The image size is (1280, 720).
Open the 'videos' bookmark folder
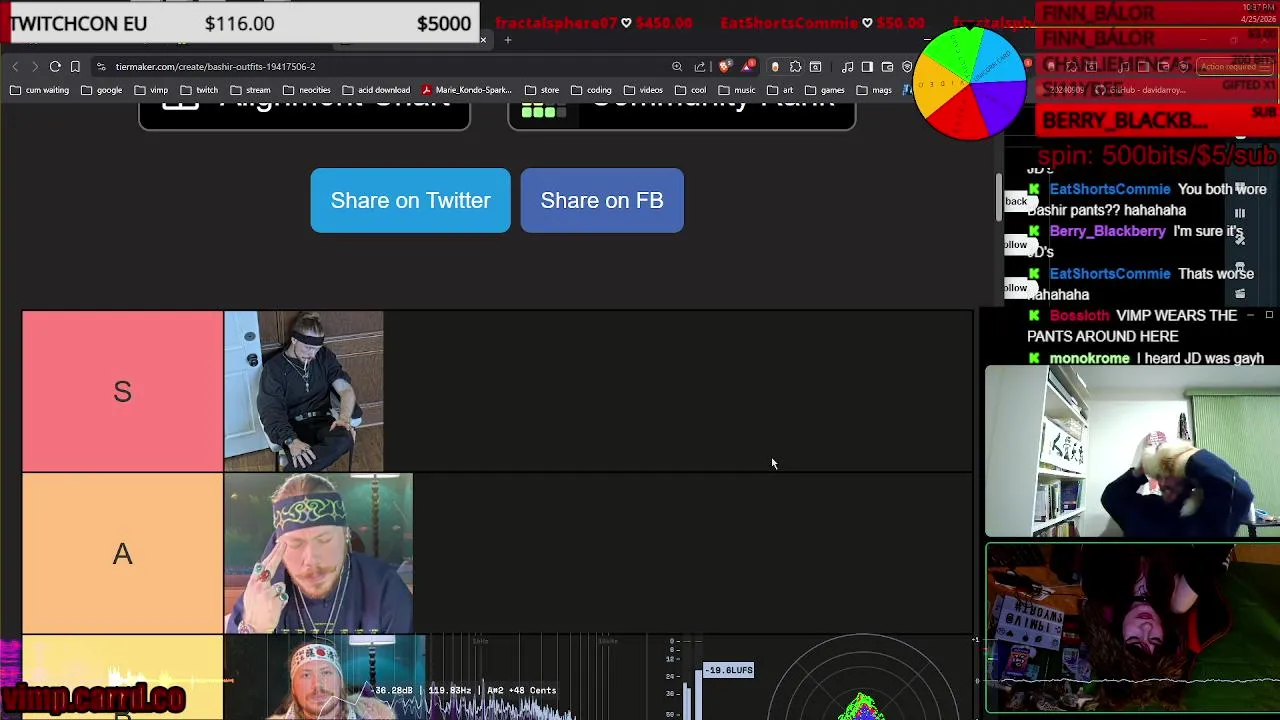coord(643,90)
